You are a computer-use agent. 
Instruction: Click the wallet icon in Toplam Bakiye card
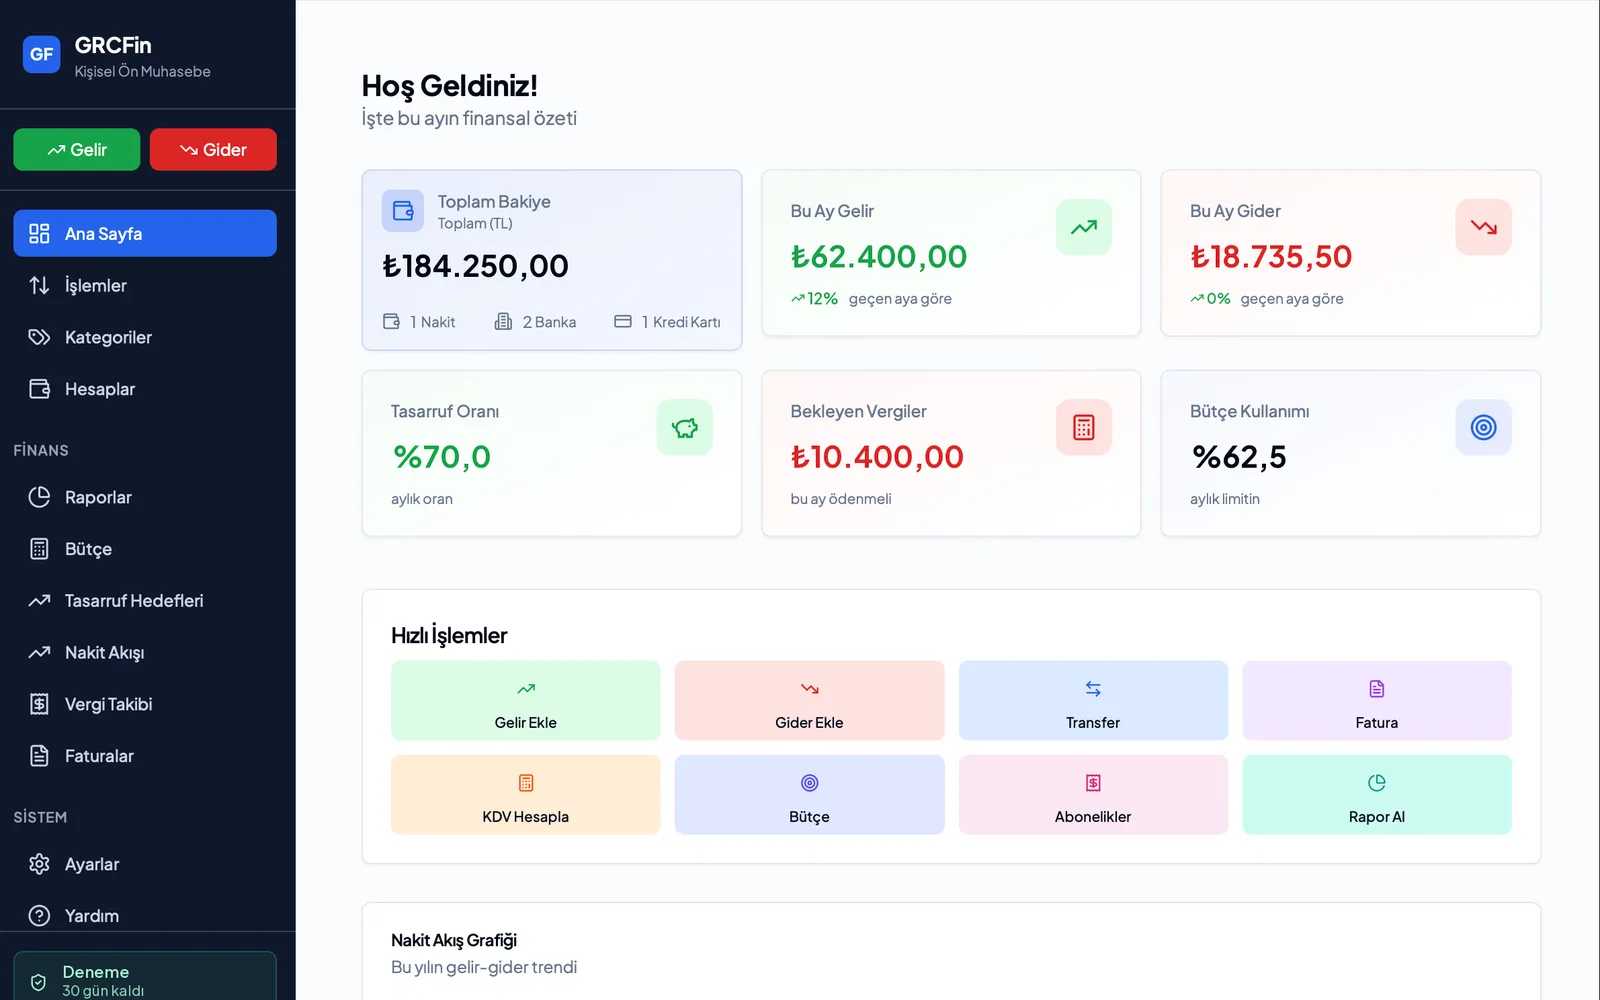(x=403, y=211)
